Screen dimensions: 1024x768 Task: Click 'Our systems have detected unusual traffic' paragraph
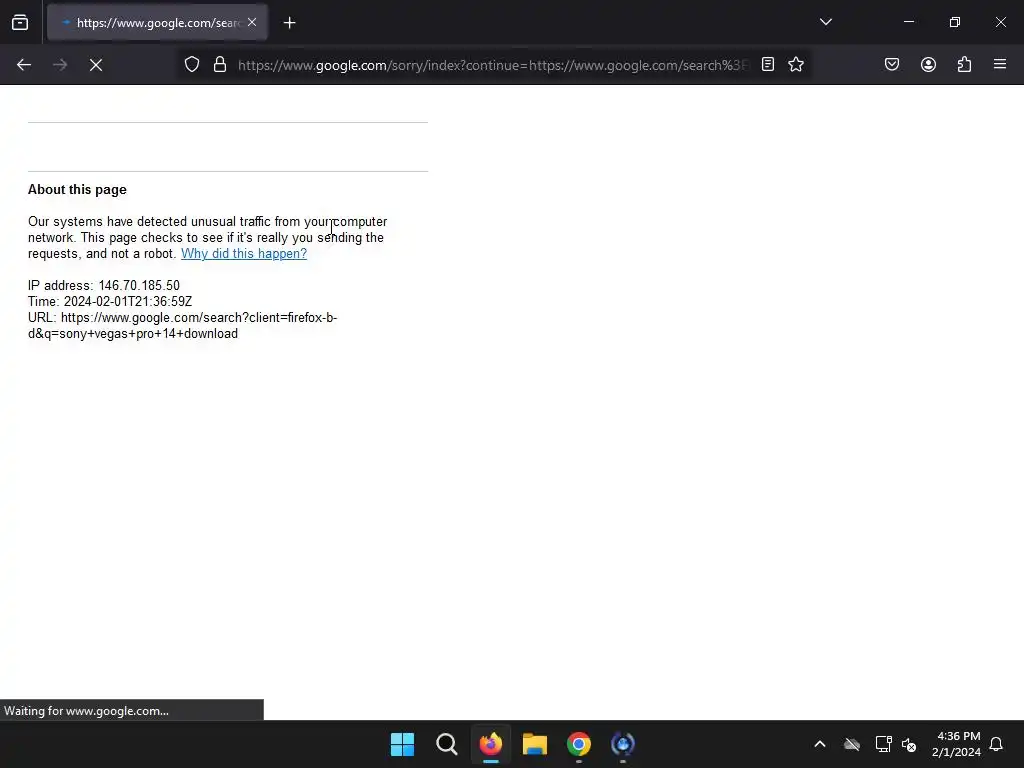click(x=208, y=238)
